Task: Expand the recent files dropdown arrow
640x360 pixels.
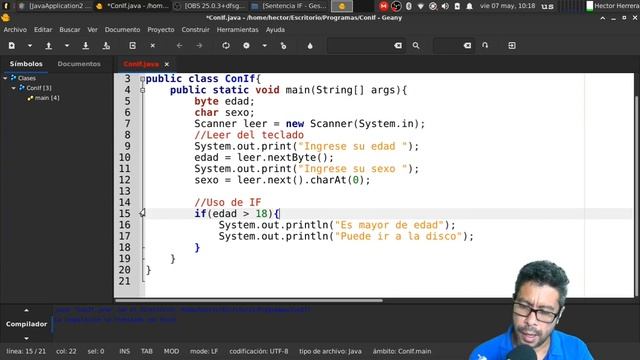Action: tap(67, 46)
